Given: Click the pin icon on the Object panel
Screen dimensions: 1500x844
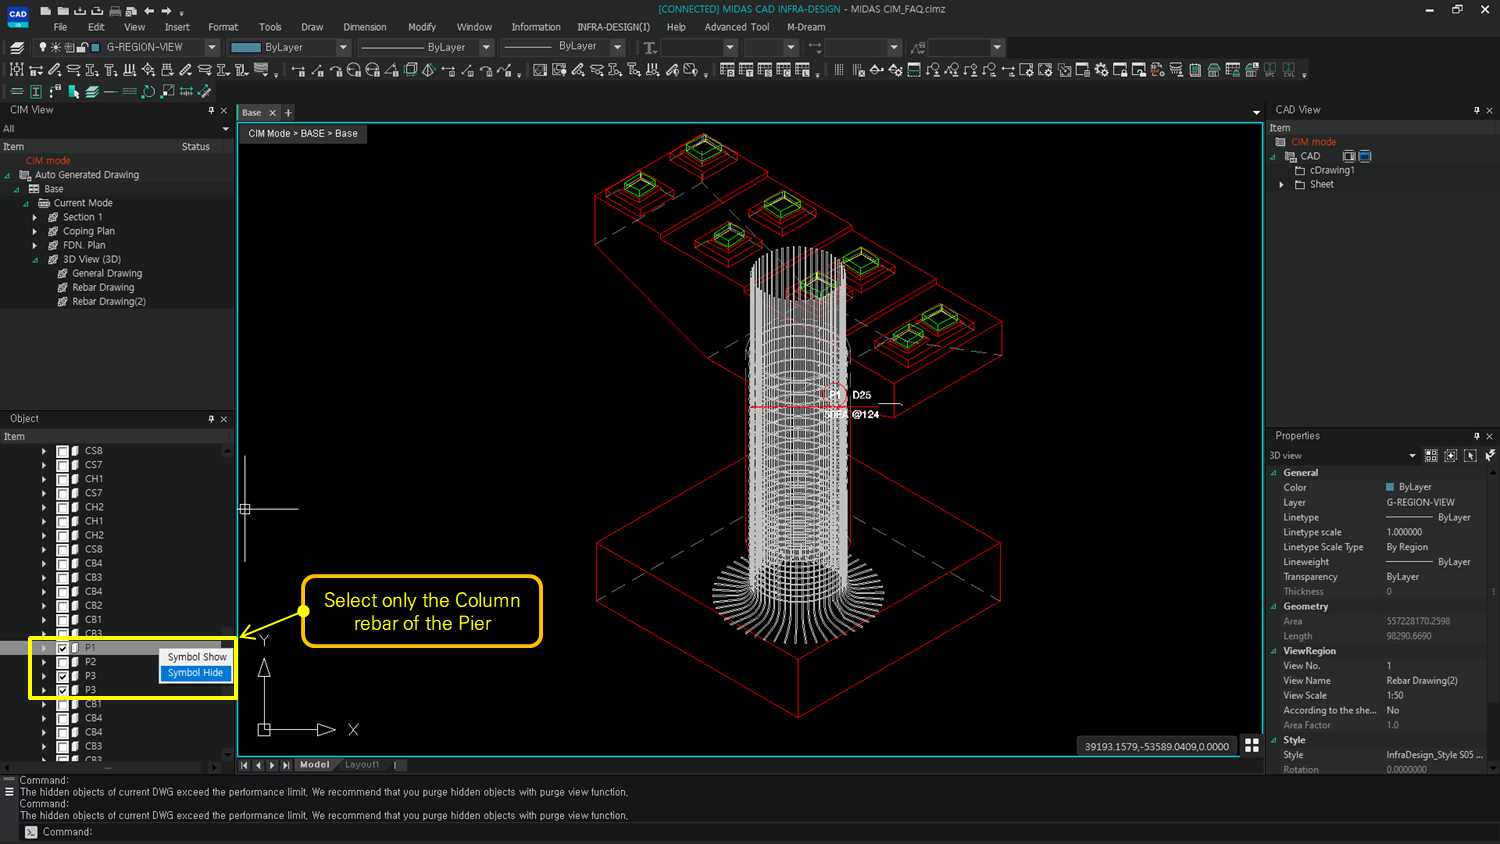Looking at the screenshot, I should (211, 418).
